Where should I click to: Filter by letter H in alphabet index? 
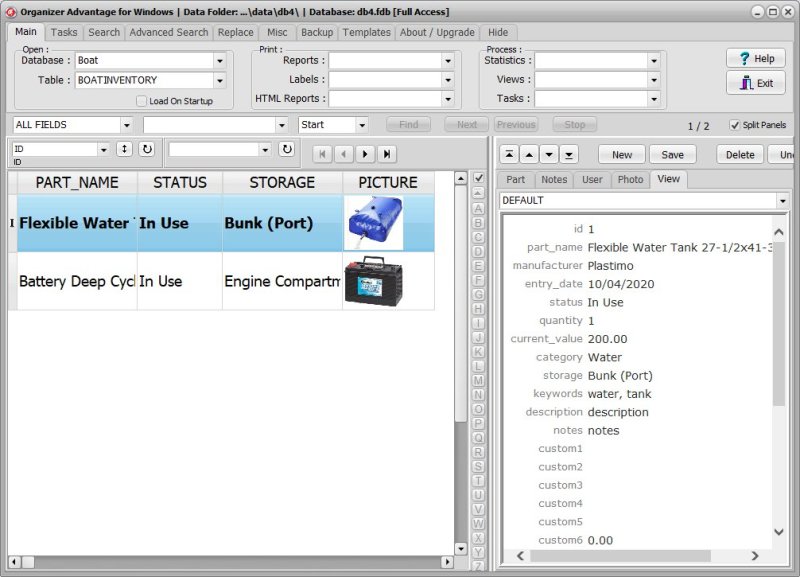coord(478,309)
